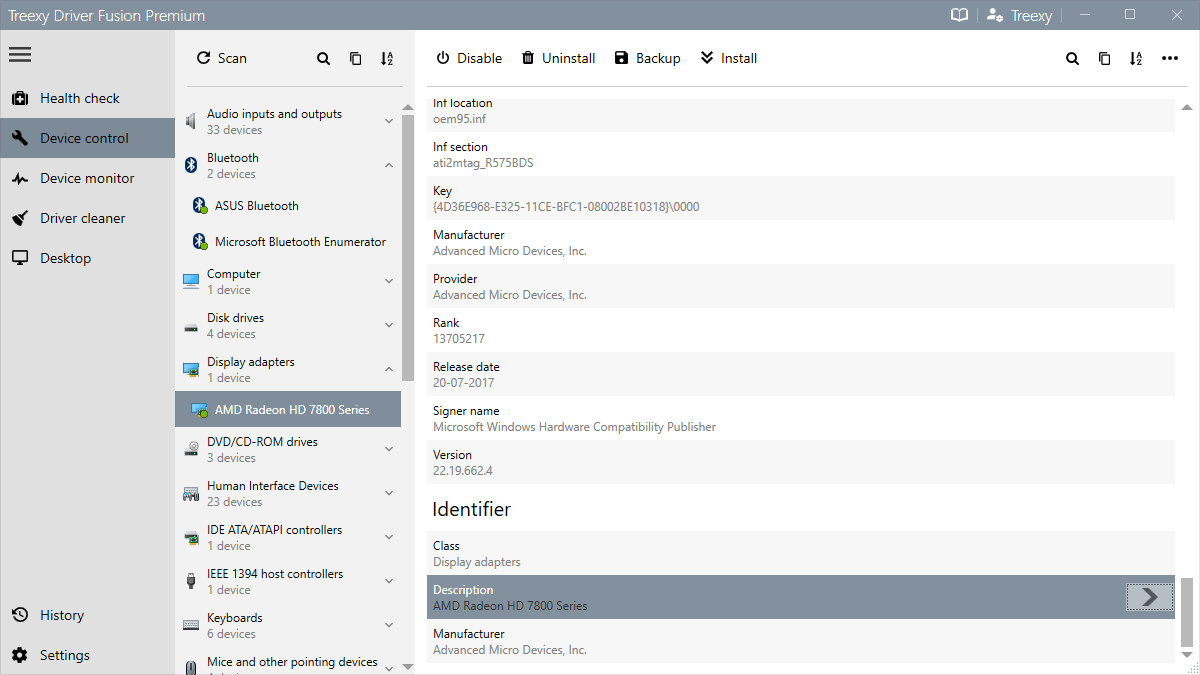Screen dimensions: 1200x675
Task: Expand the Human Interface Devices group
Action: coord(389,492)
